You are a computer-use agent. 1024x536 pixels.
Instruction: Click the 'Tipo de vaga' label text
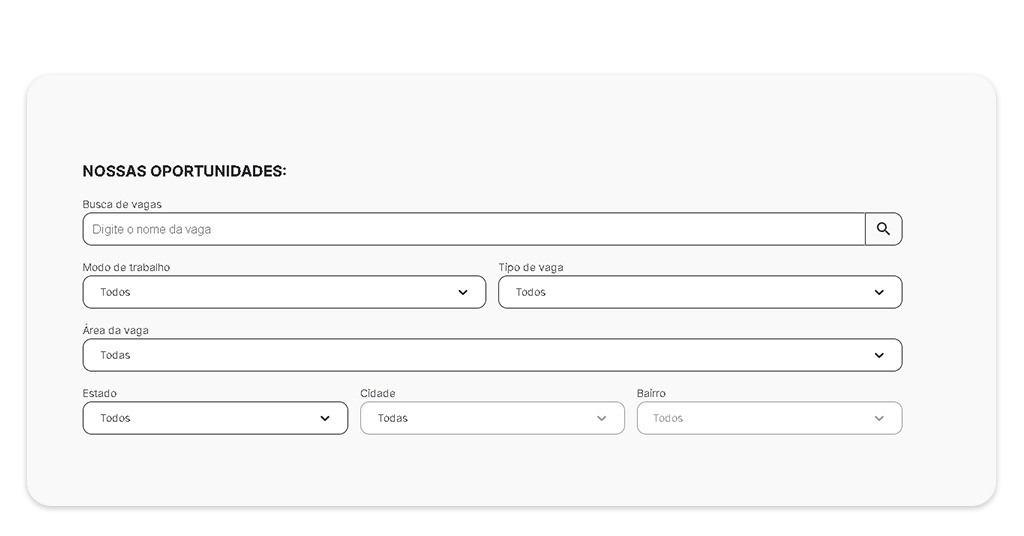tap(531, 267)
